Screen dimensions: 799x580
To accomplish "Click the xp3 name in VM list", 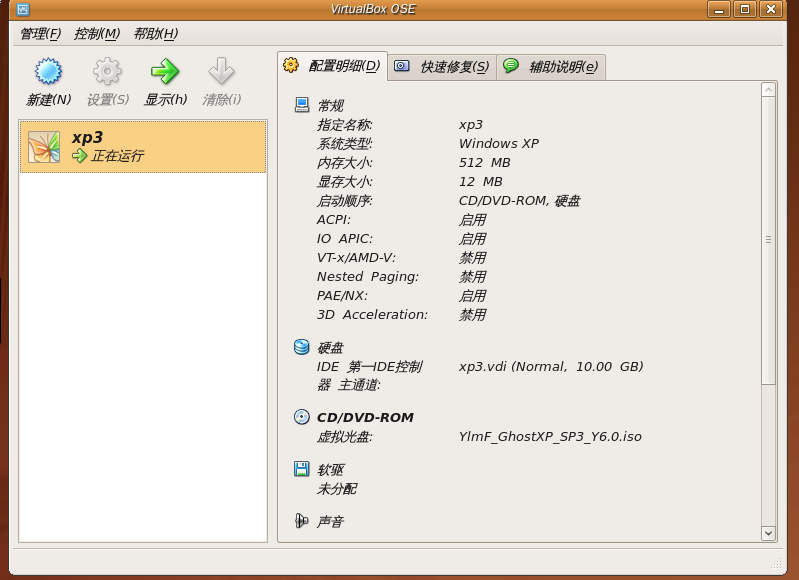I will coord(87,137).
